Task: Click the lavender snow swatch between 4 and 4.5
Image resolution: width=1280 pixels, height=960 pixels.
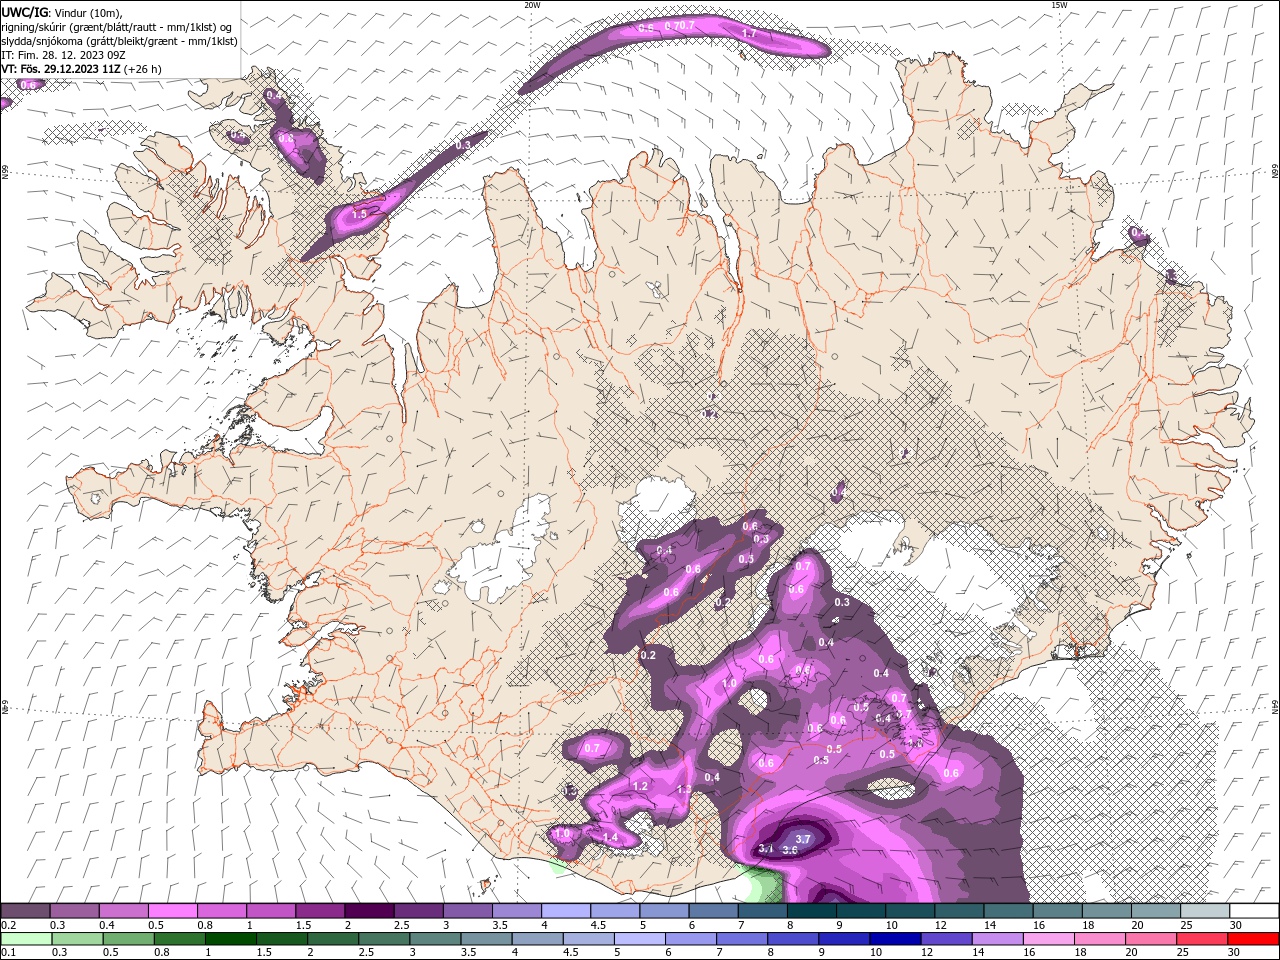Action: [566, 910]
